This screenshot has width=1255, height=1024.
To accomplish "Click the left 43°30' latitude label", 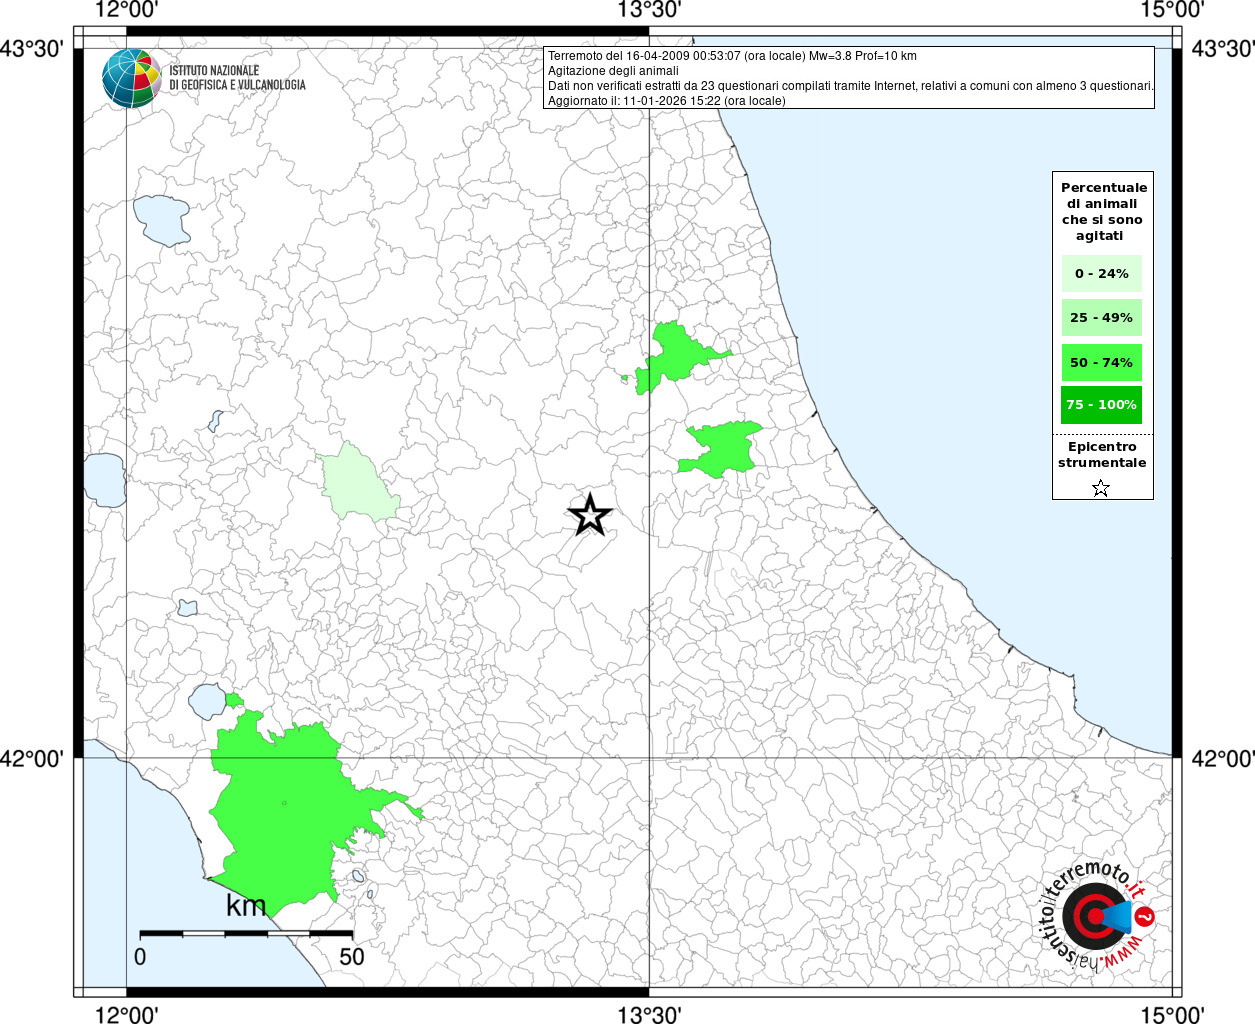I will point(31,49).
